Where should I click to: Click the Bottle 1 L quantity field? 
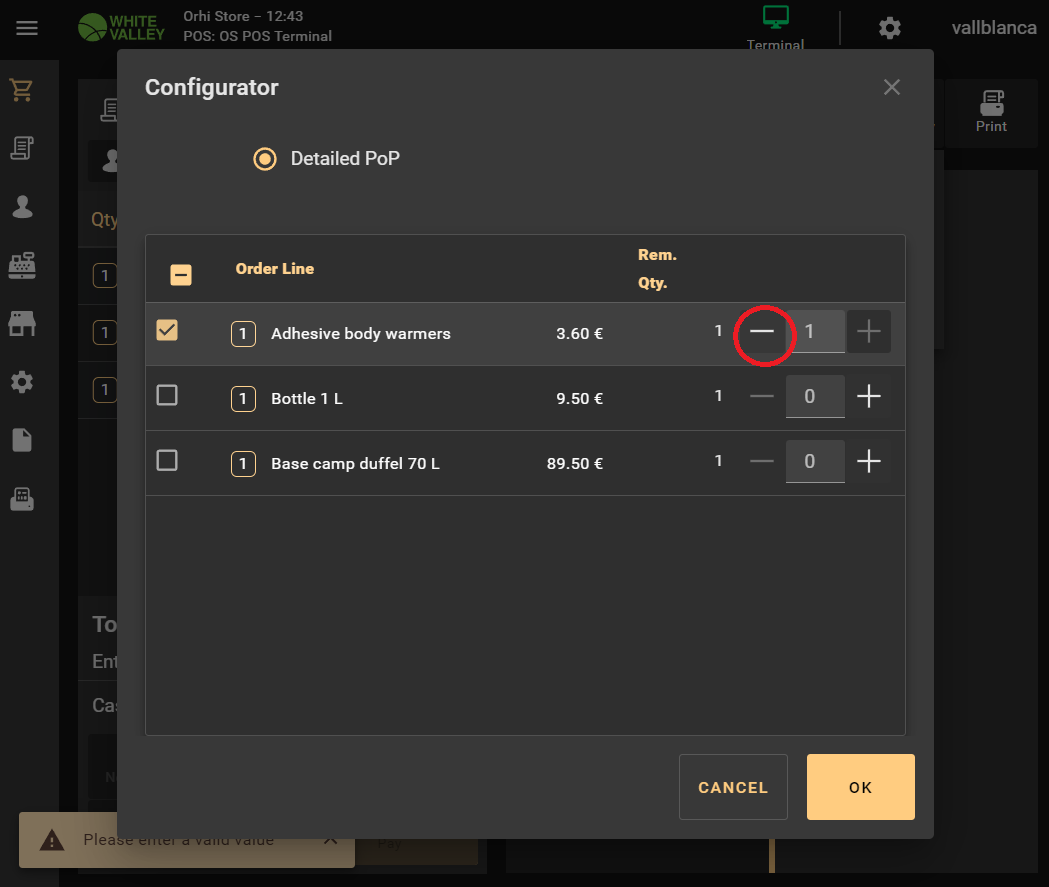[815, 396]
